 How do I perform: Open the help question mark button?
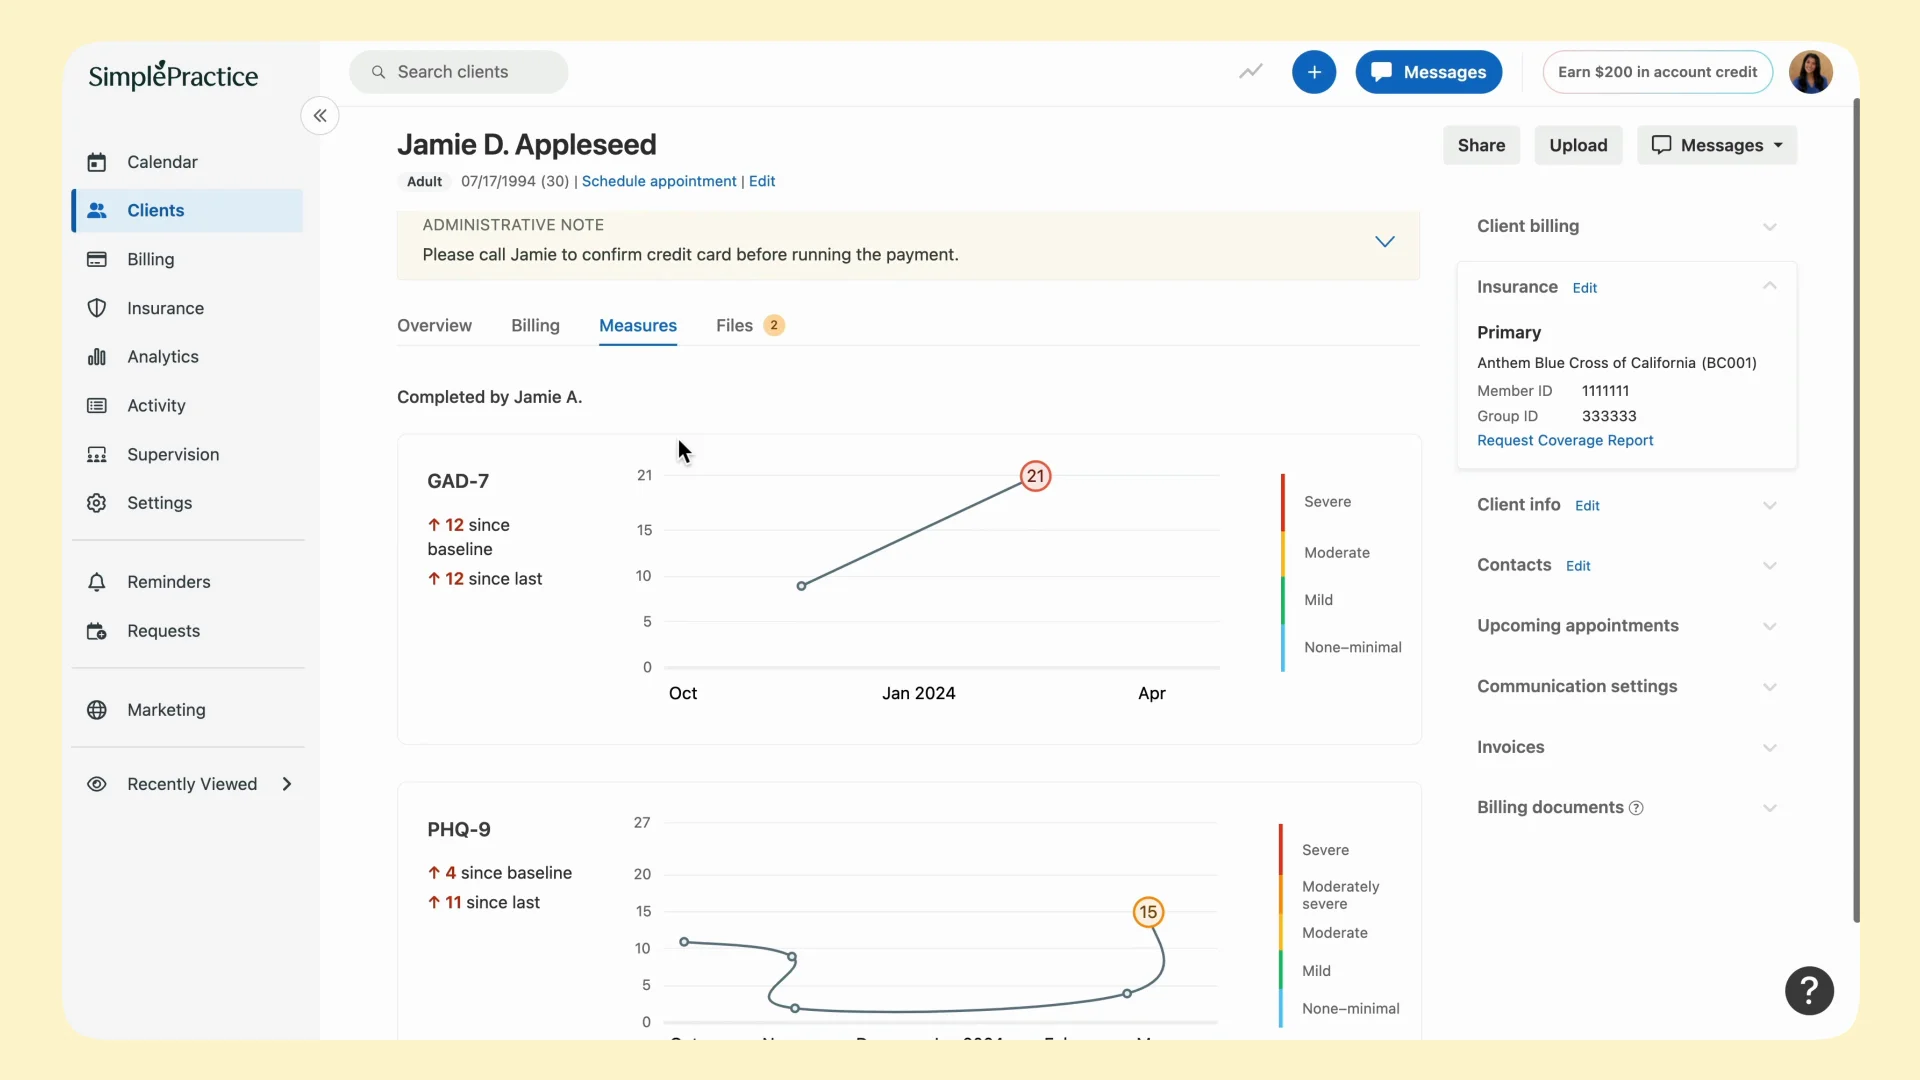(x=1808, y=991)
